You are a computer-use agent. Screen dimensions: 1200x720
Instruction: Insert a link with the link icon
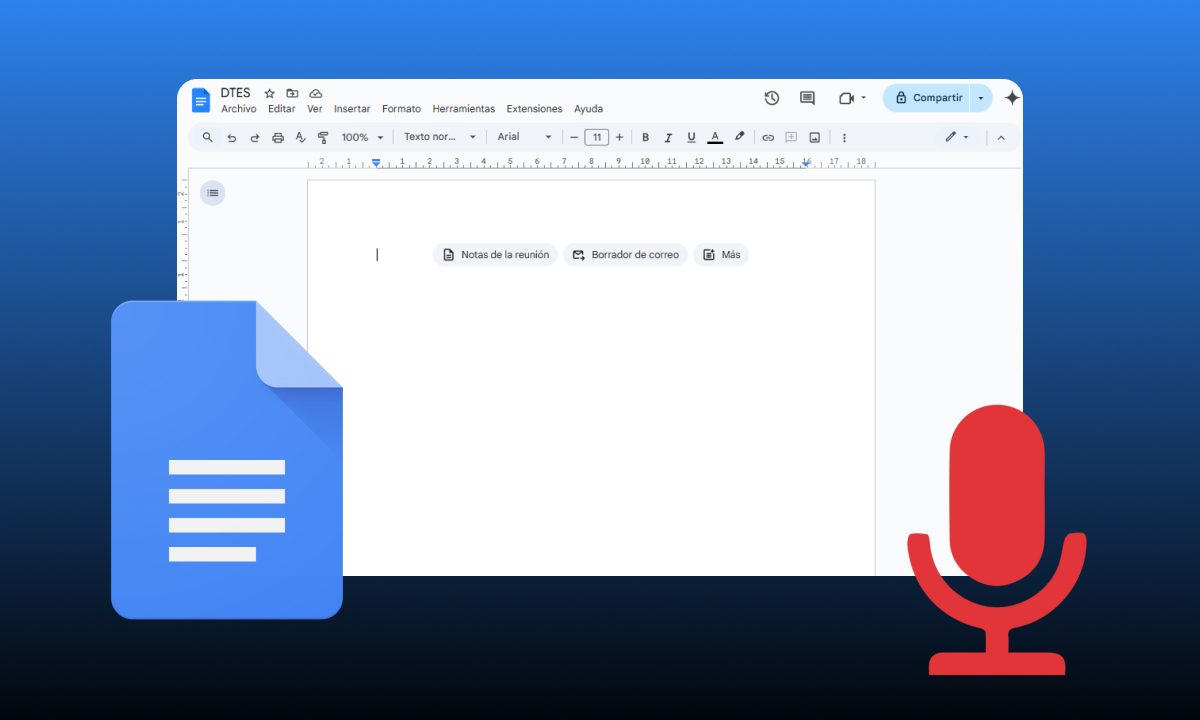768,137
